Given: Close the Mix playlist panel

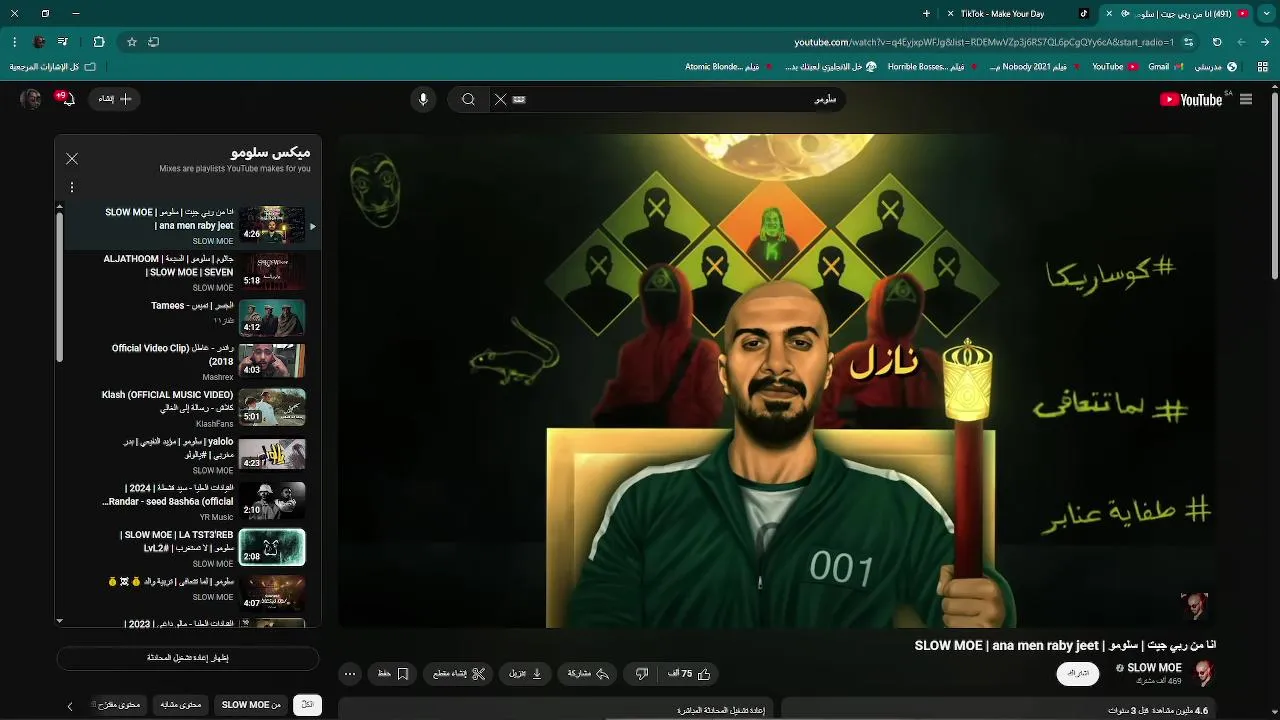Looking at the screenshot, I should point(72,158).
